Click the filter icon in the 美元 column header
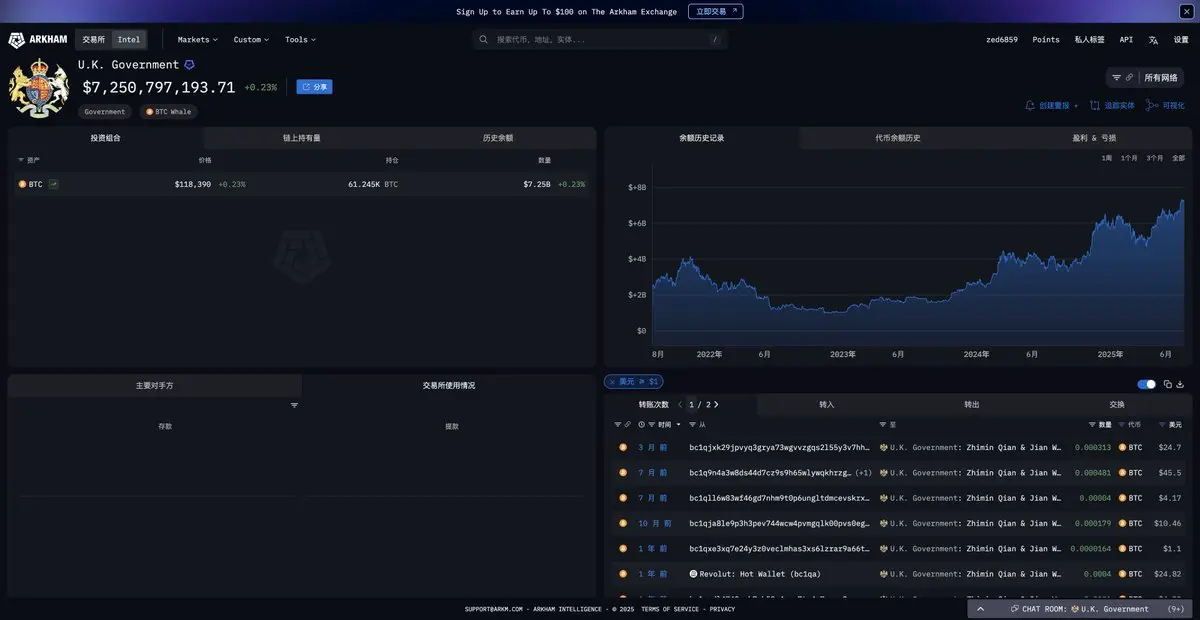This screenshot has height=620, width=1200. 1160,425
